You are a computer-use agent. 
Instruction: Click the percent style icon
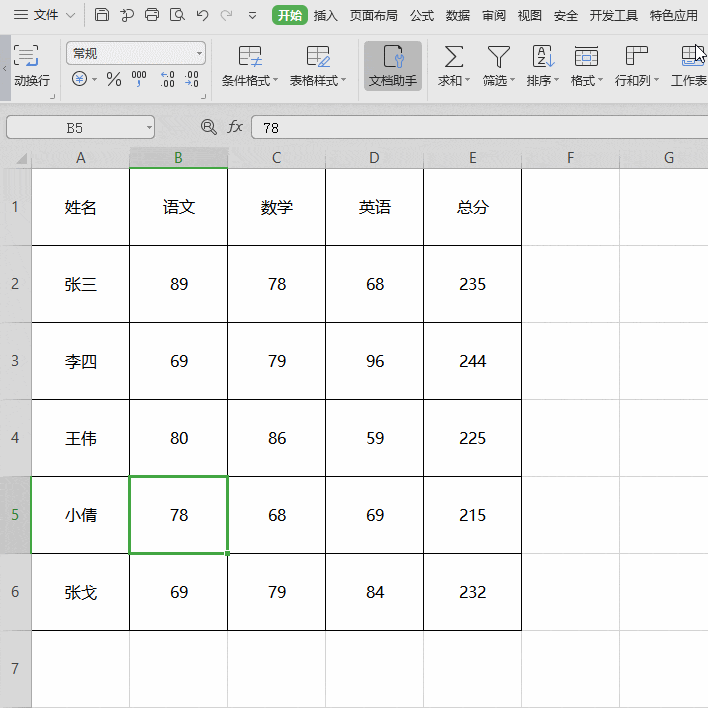pyautogui.click(x=114, y=79)
